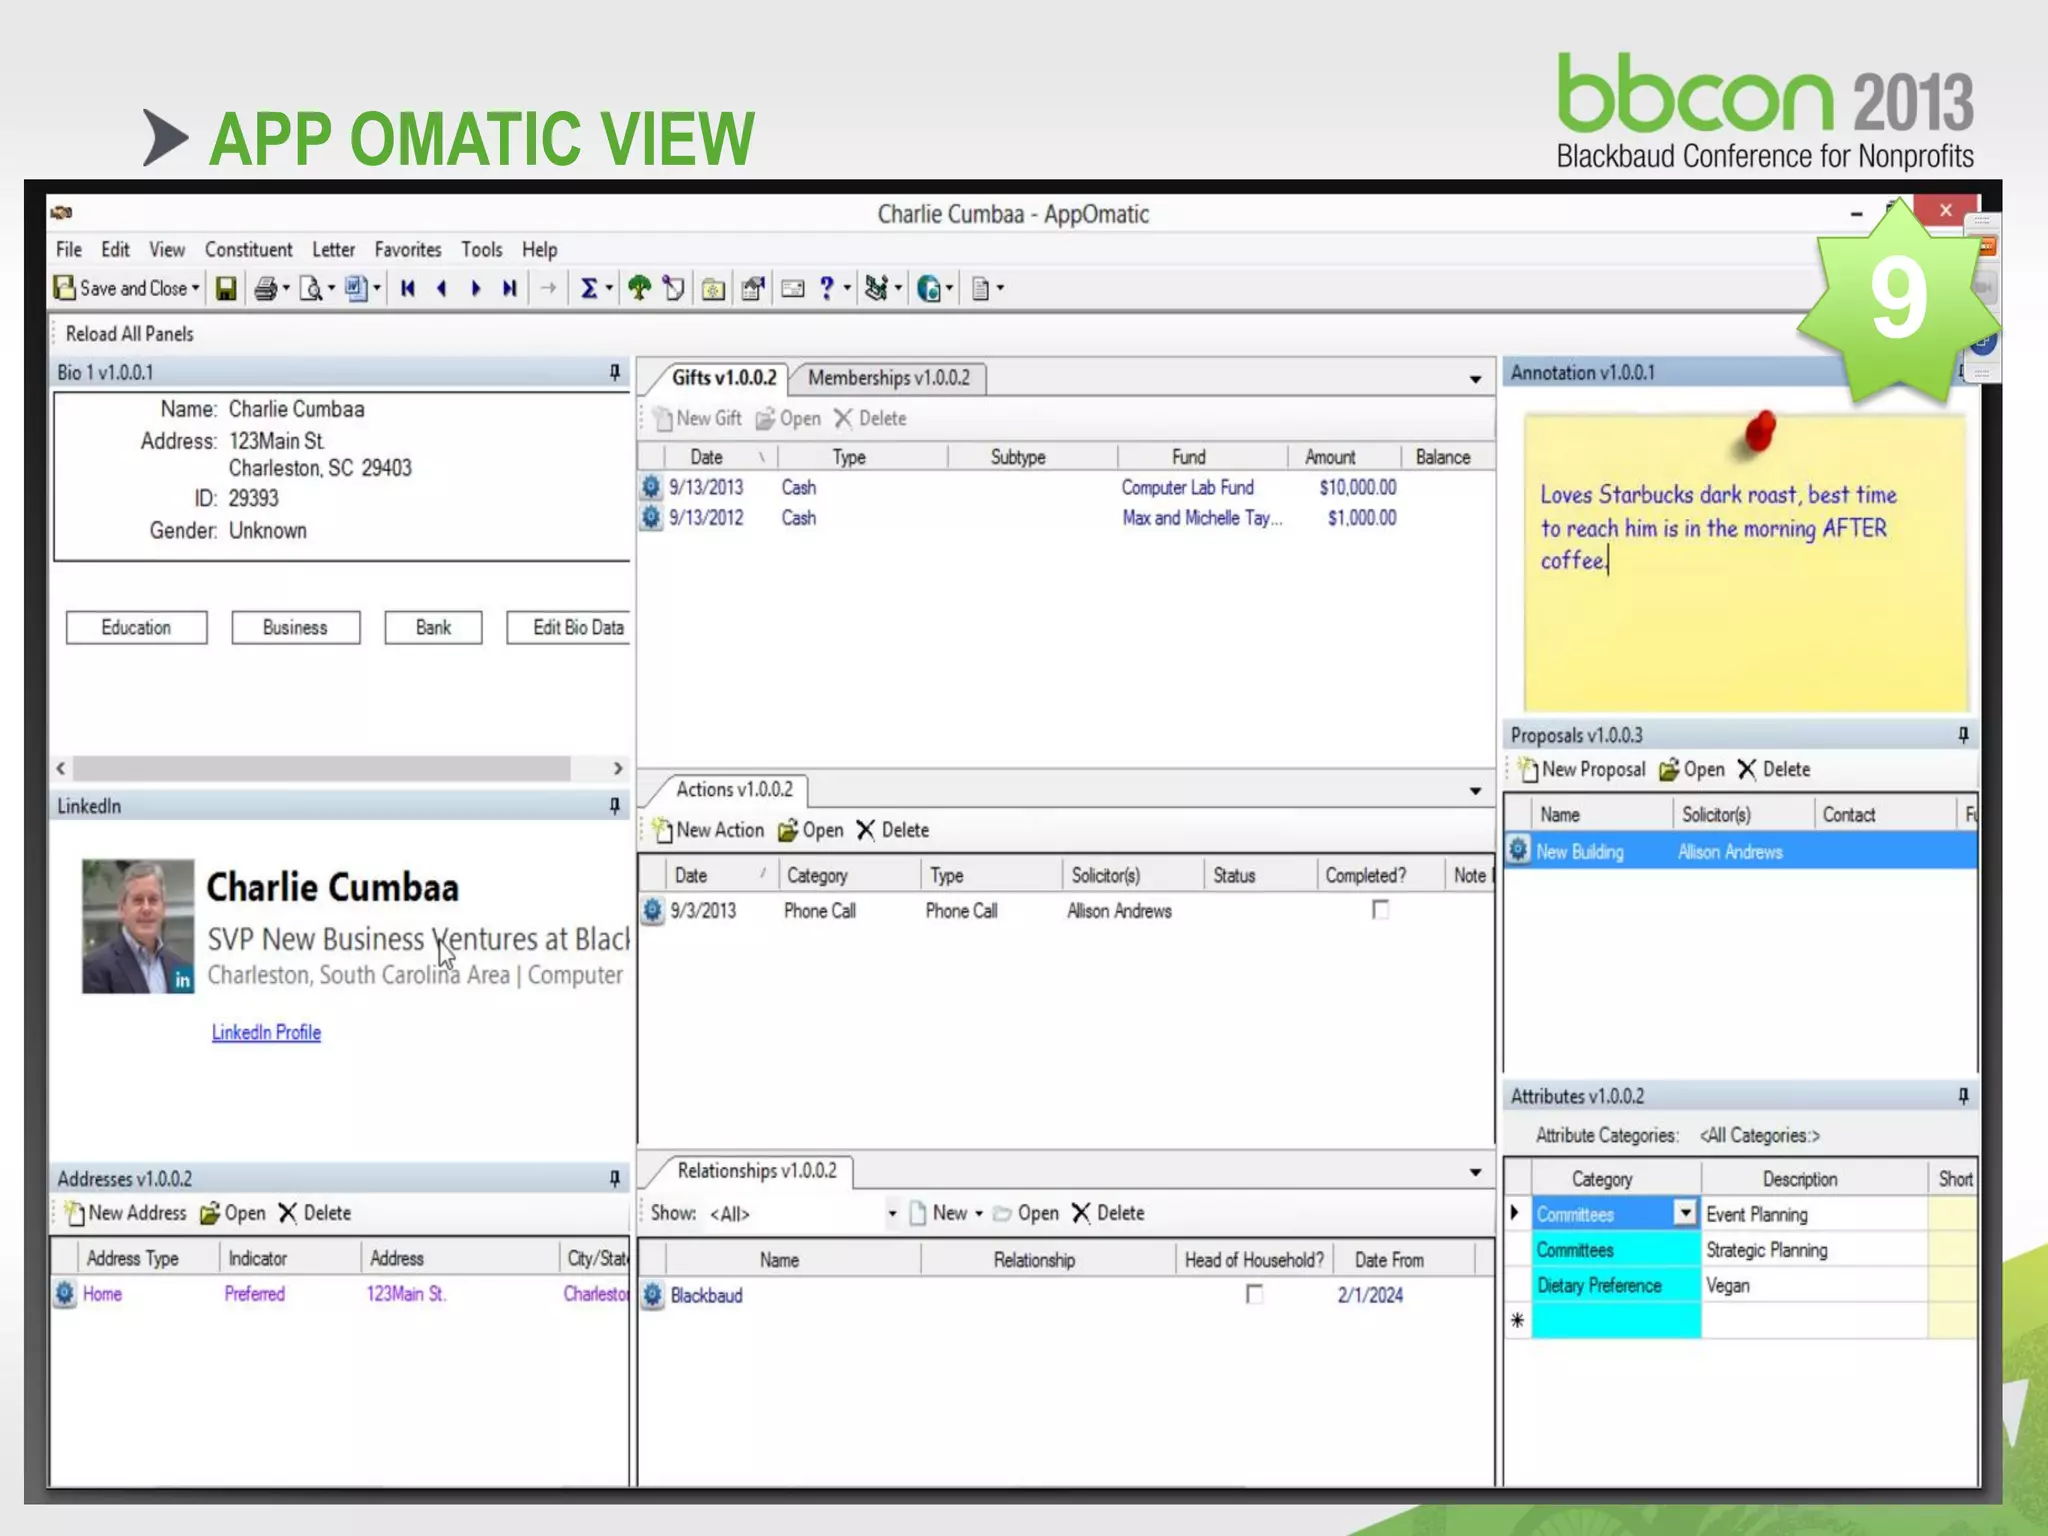Pin the Proposals panel
The width and height of the screenshot is (2048, 1536).
click(x=1963, y=735)
